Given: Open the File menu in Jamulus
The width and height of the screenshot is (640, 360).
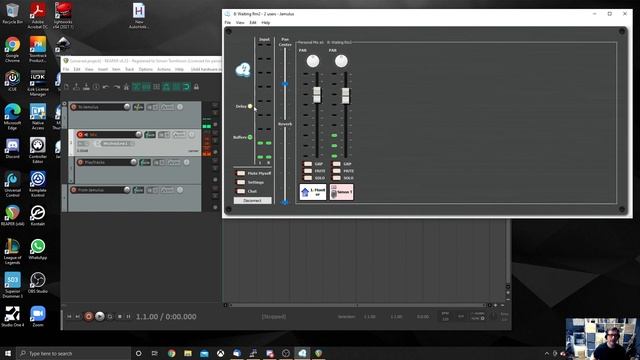Looking at the screenshot, I should click(x=228, y=22).
